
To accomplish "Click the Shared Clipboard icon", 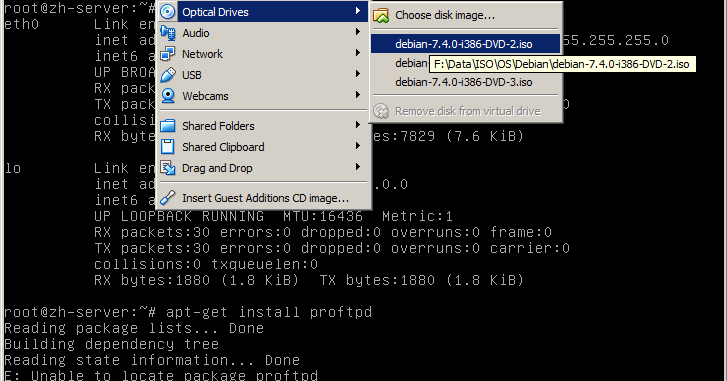I will pos(167,146).
